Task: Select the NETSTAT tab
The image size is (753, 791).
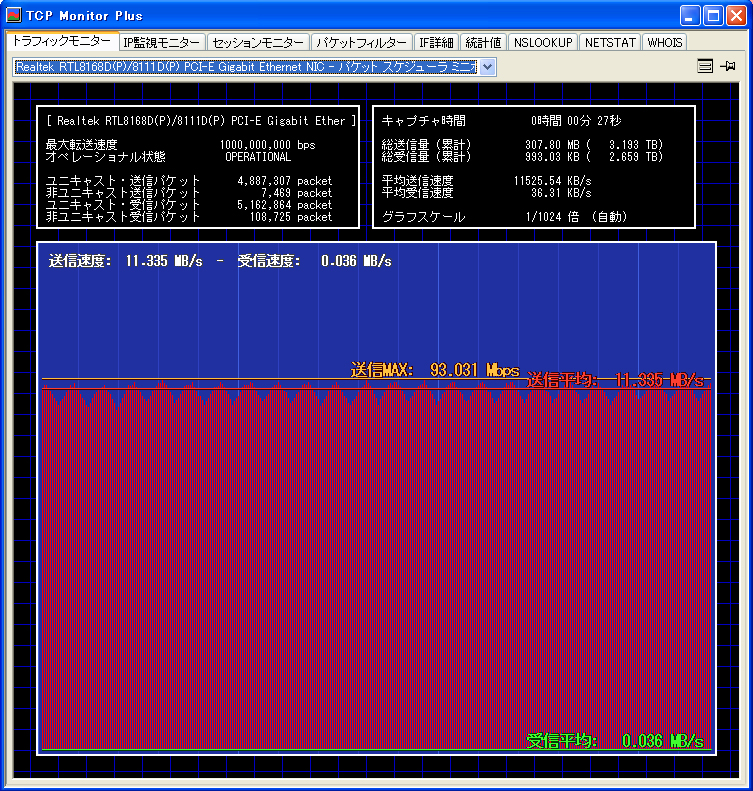Action: tap(610, 42)
